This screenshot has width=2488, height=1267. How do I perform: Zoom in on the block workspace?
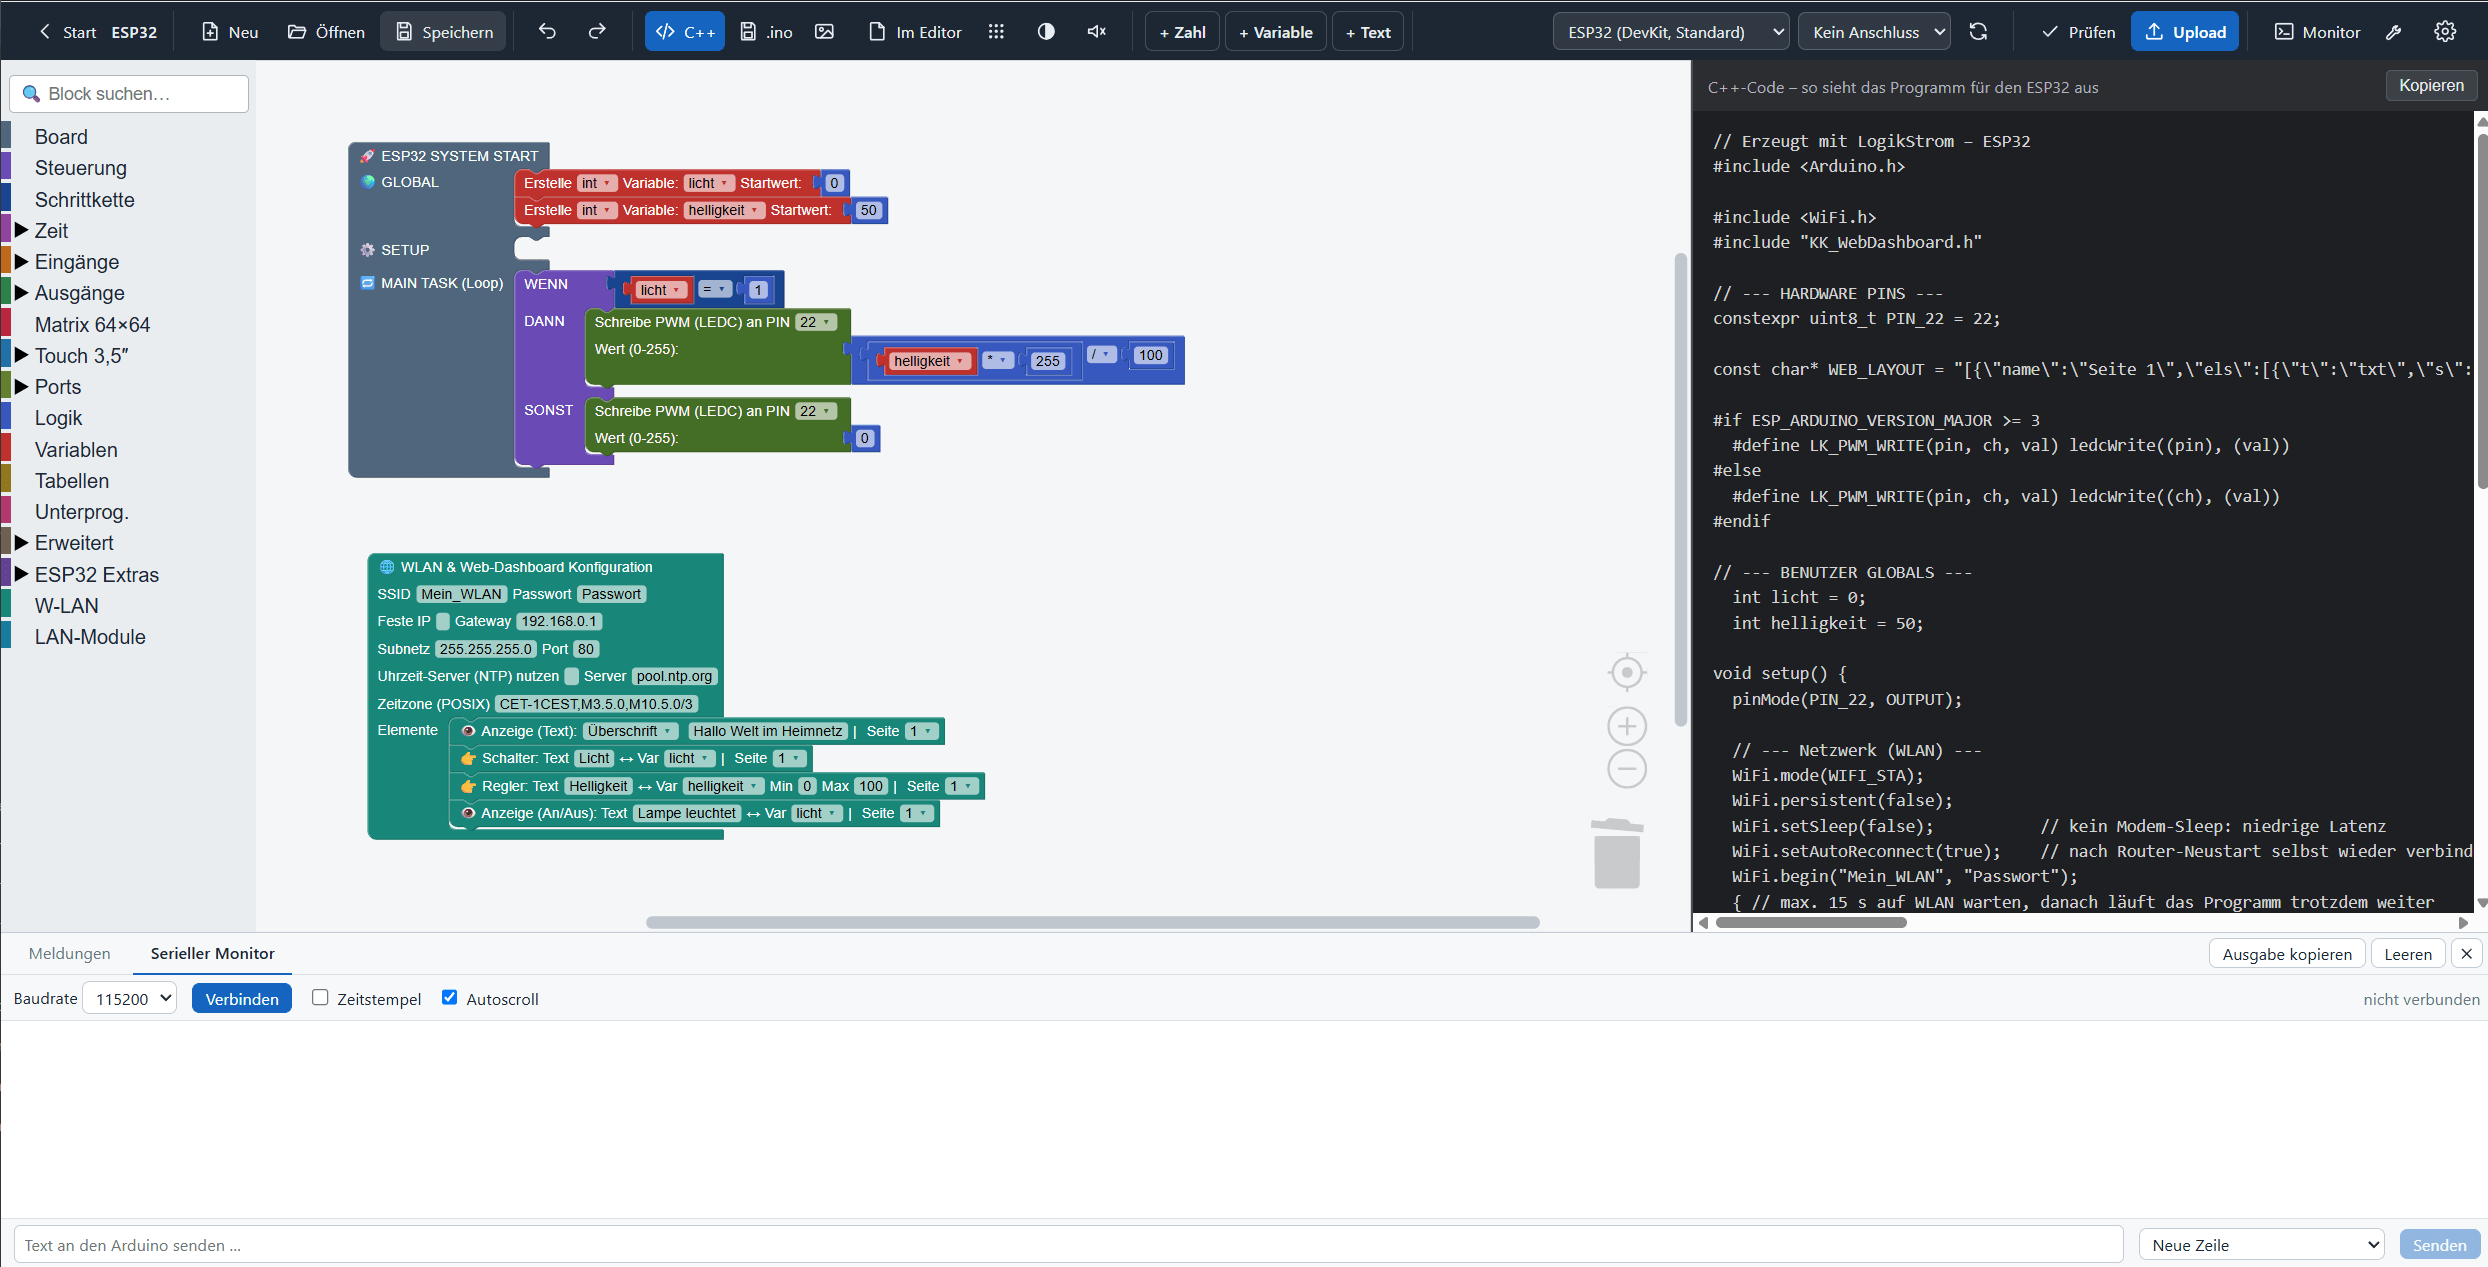tap(1627, 726)
